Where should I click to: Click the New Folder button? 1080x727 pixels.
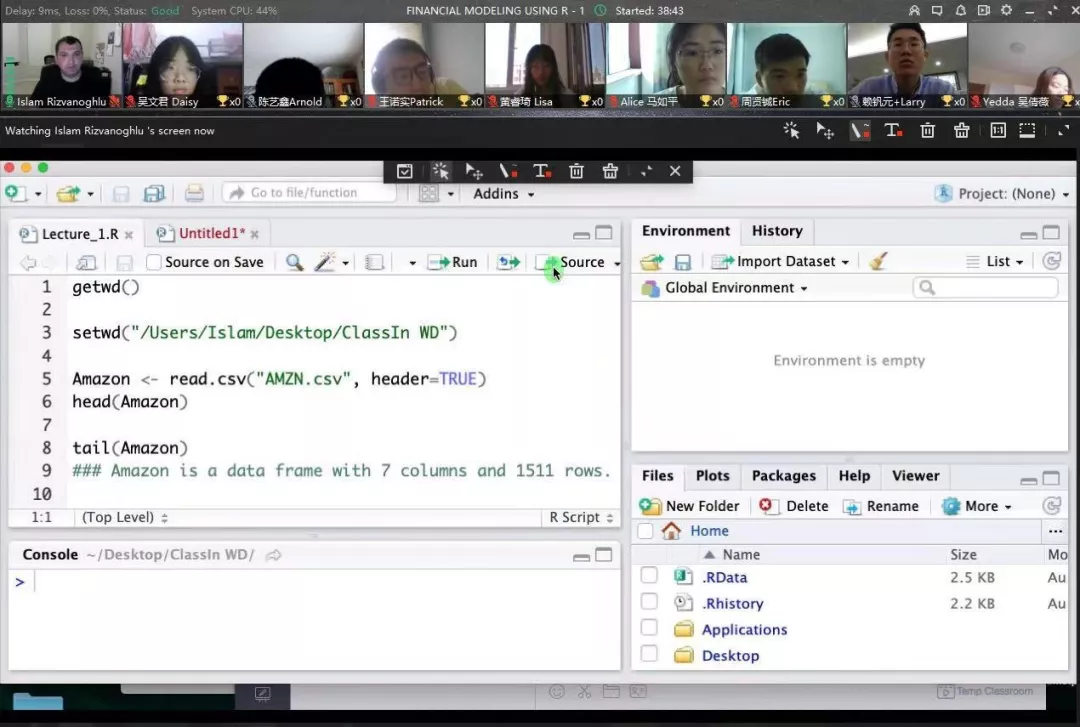(x=689, y=506)
